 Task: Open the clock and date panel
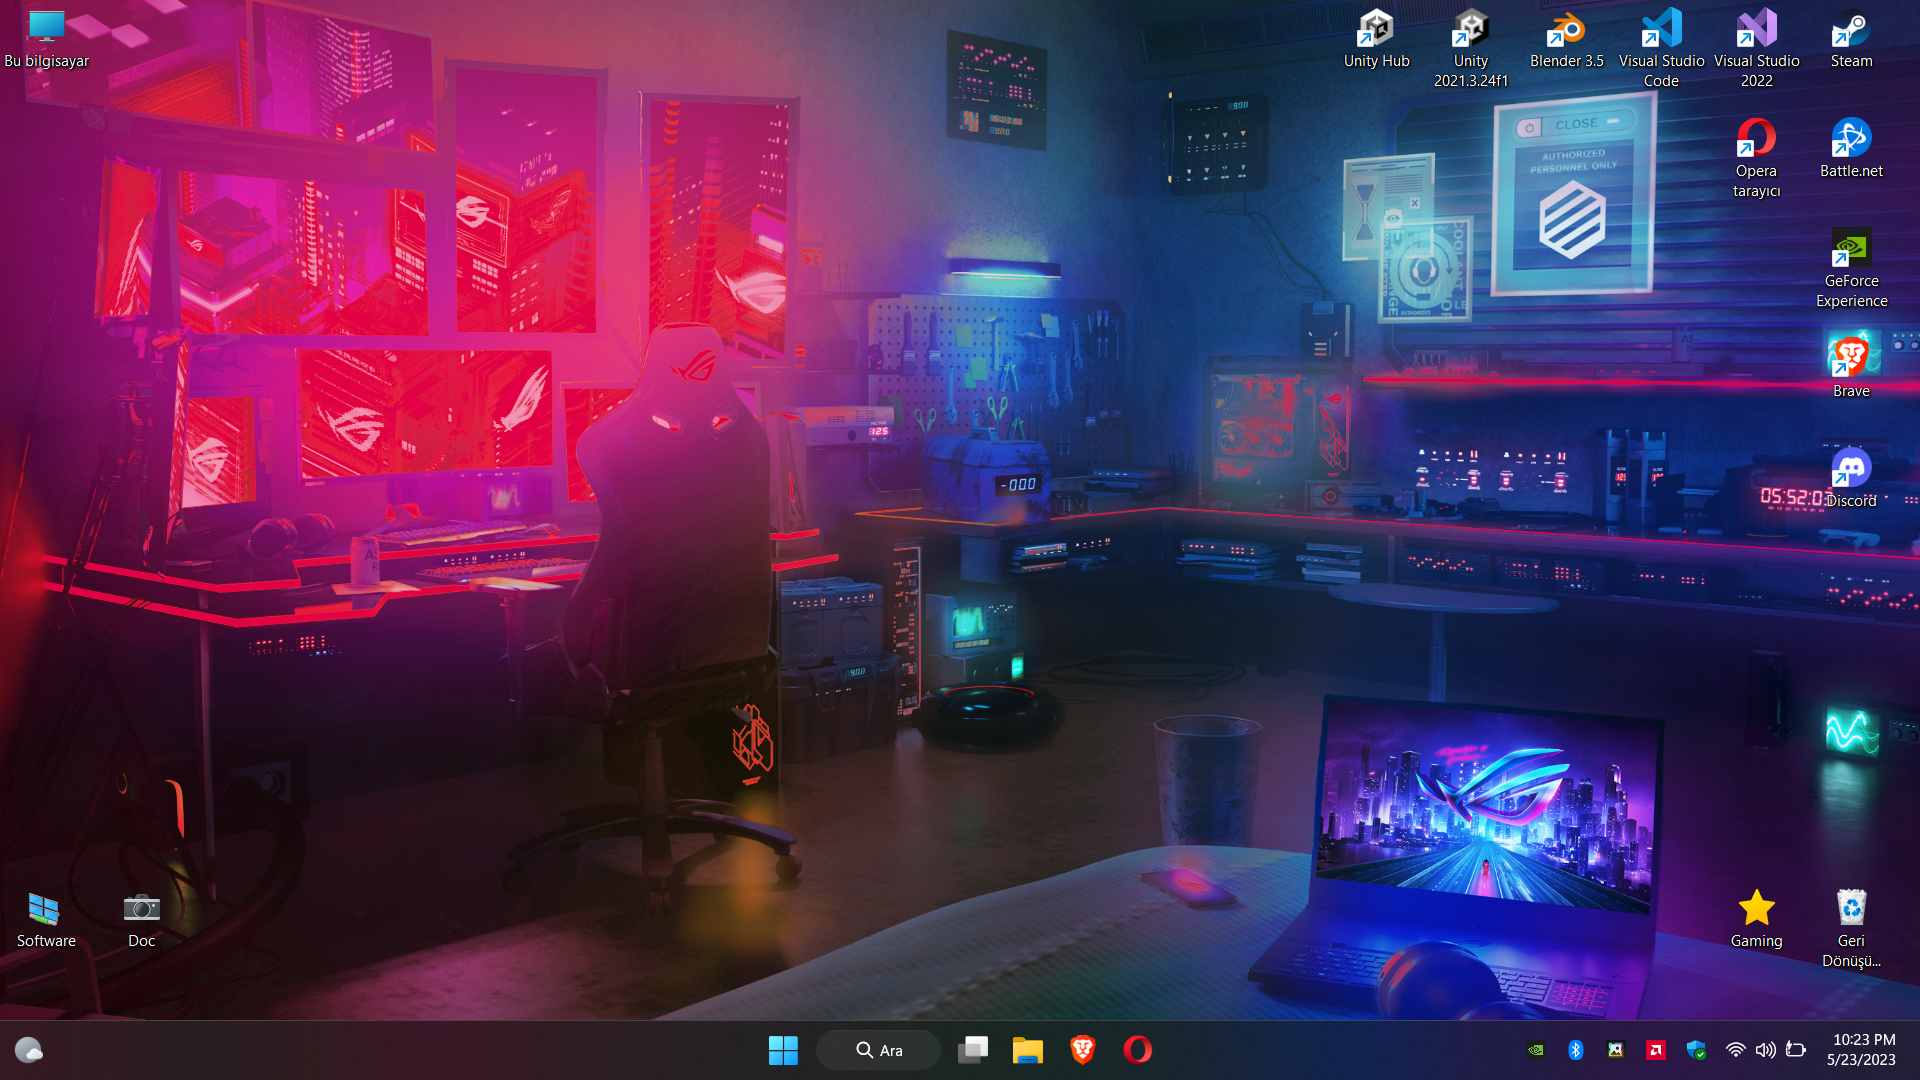1861,1050
